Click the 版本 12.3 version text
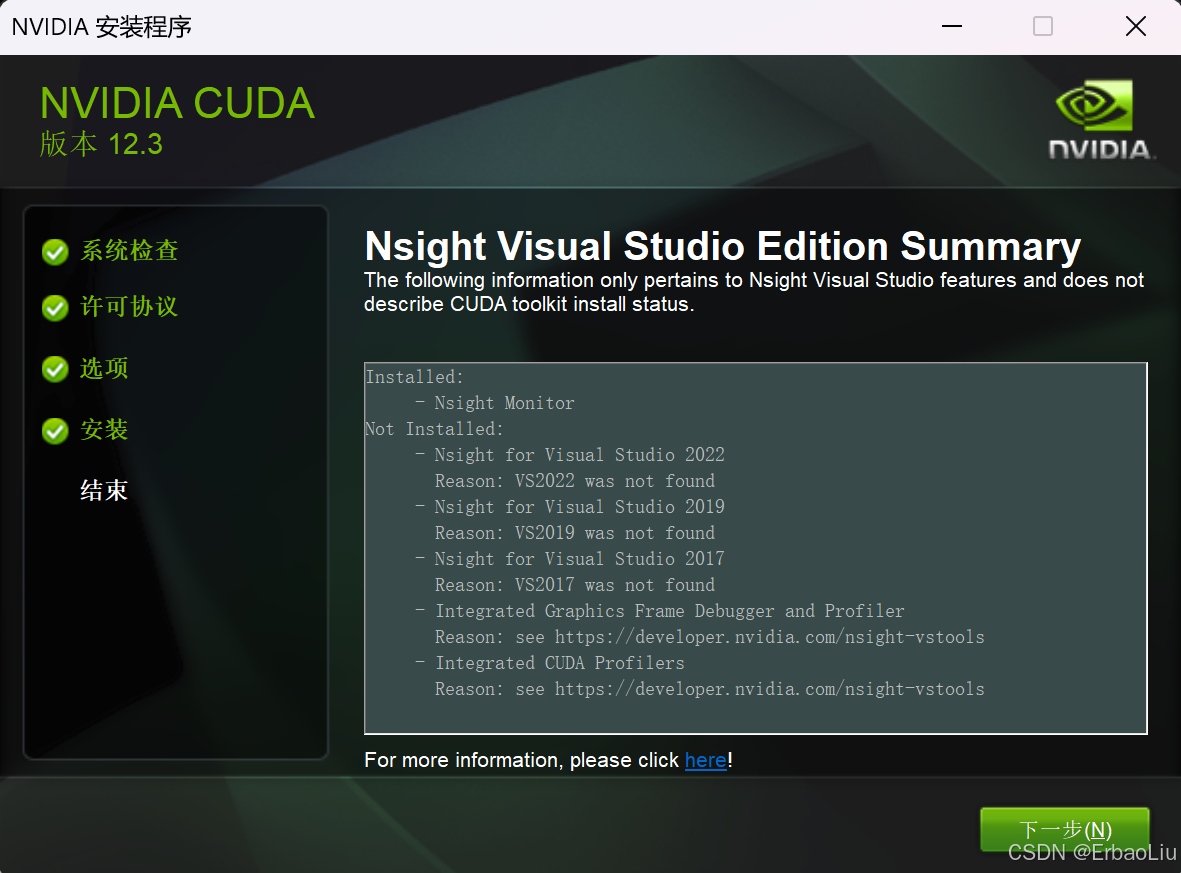Image resolution: width=1181 pixels, height=873 pixels. click(x=101, y=144)
